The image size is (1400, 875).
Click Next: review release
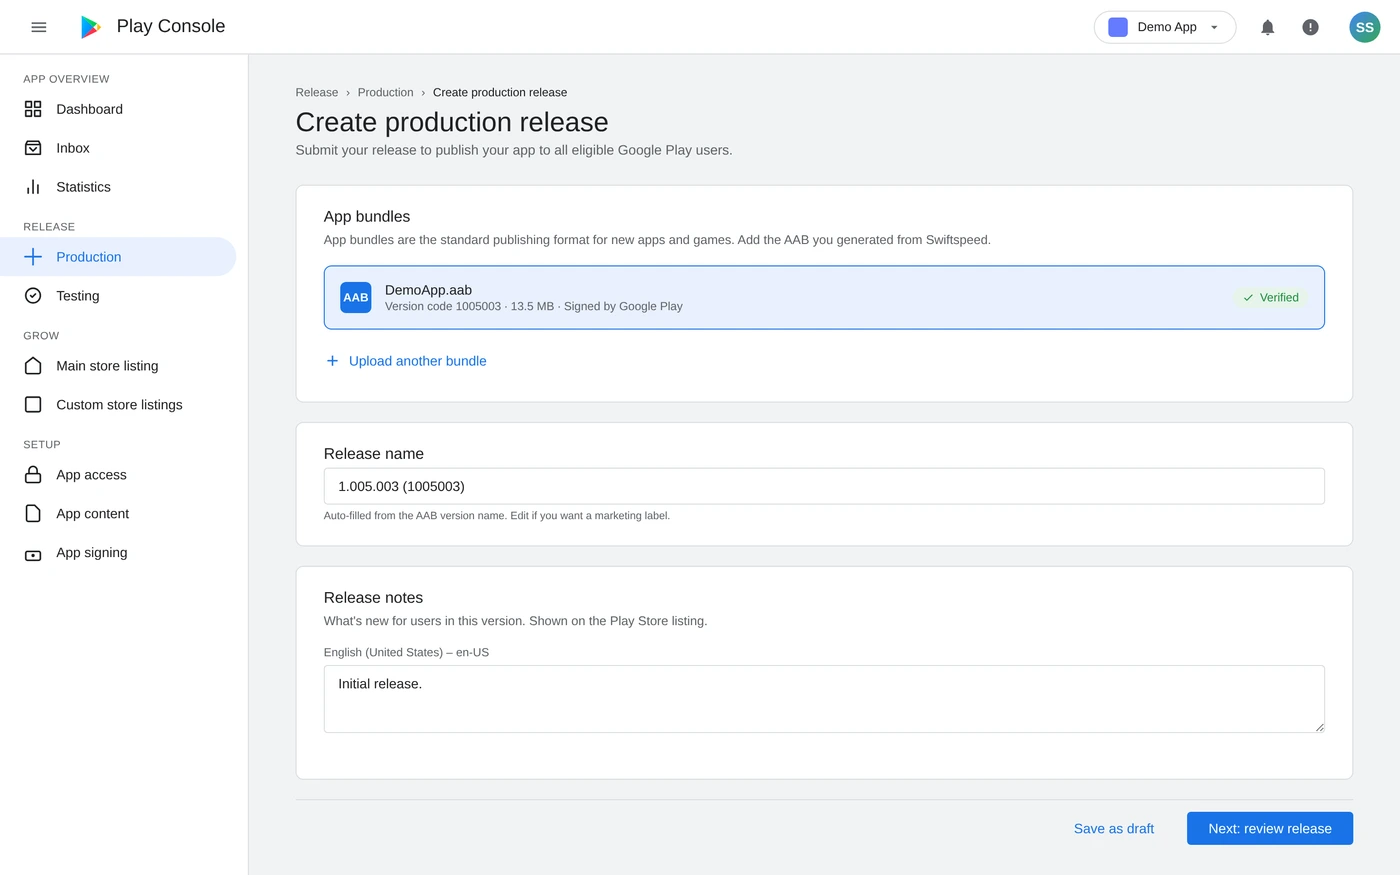click(x=1269, y=828)
